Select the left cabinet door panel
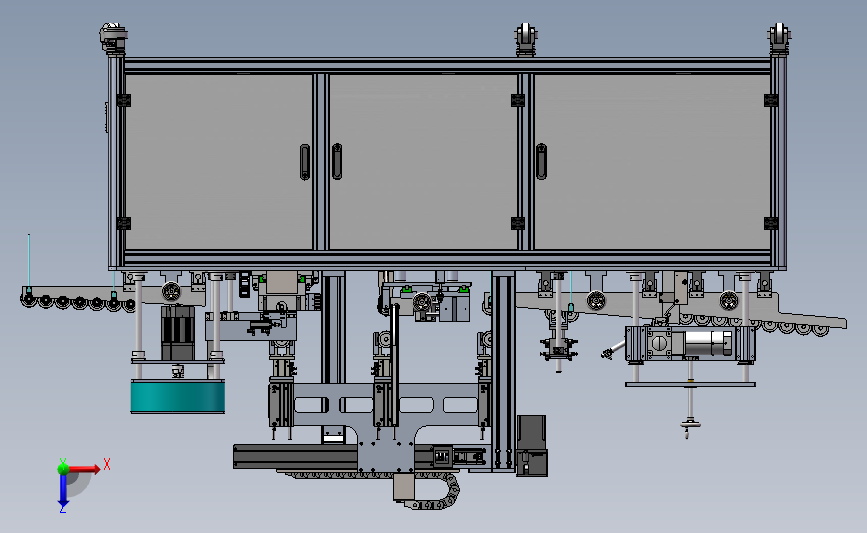The height and width of the screenshot is (533, 867). click(218, 161)
